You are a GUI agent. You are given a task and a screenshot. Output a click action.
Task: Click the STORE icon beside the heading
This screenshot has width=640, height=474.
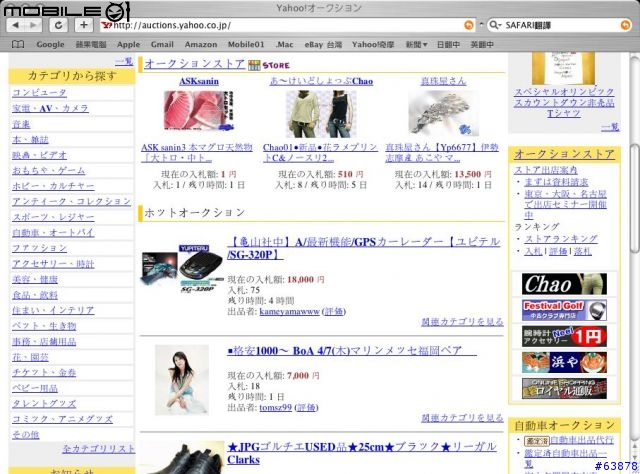(x=269, y=65)
